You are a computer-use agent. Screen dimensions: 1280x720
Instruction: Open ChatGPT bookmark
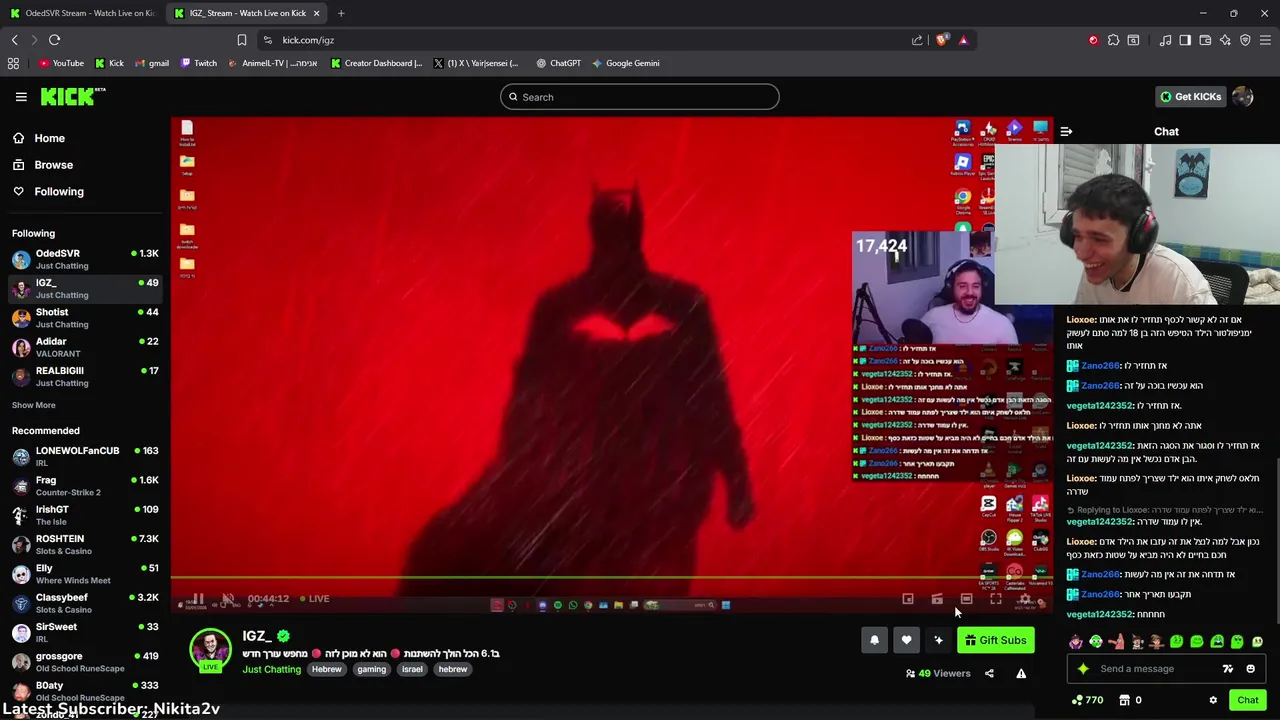click(558, 63)
